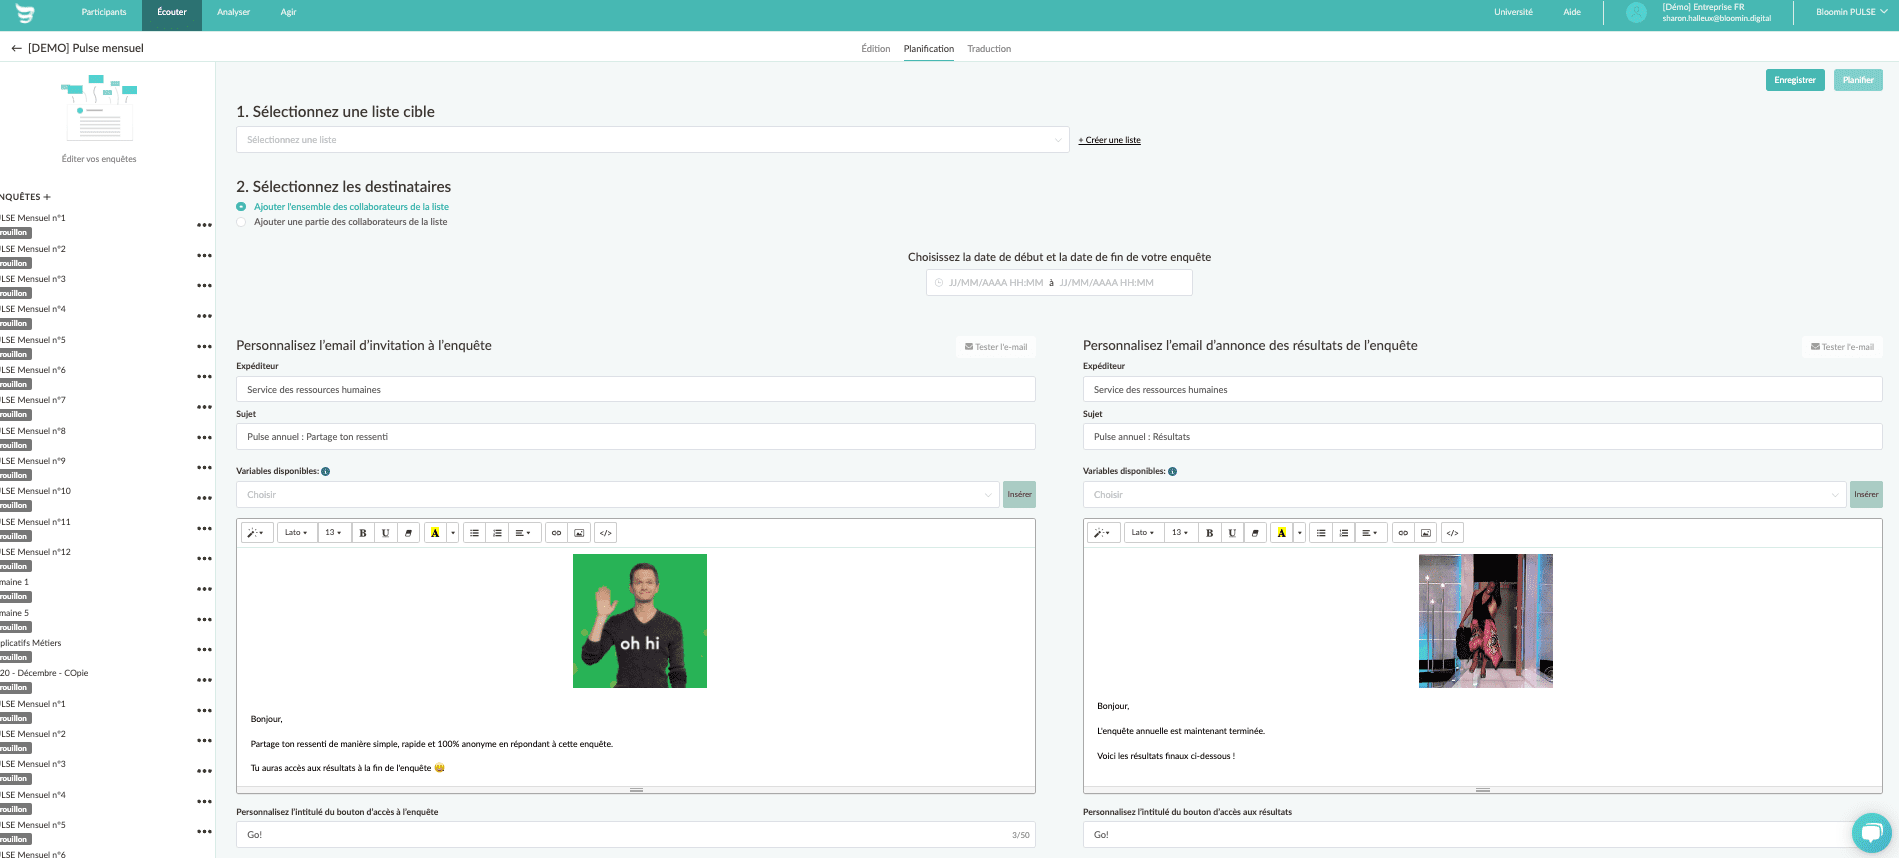Viewport: 1899px width, 858px height.
Task: Click the Enregistrer button
Action: 1795,80
